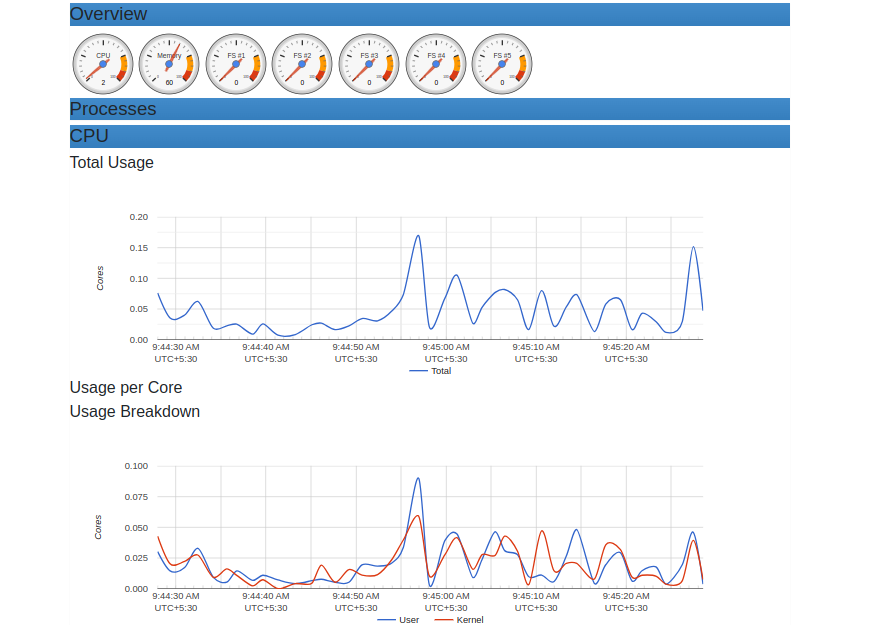Collapse the Overview section header
Image resolution: width=884 pixels, height=625 pixels.
point(108,14)
